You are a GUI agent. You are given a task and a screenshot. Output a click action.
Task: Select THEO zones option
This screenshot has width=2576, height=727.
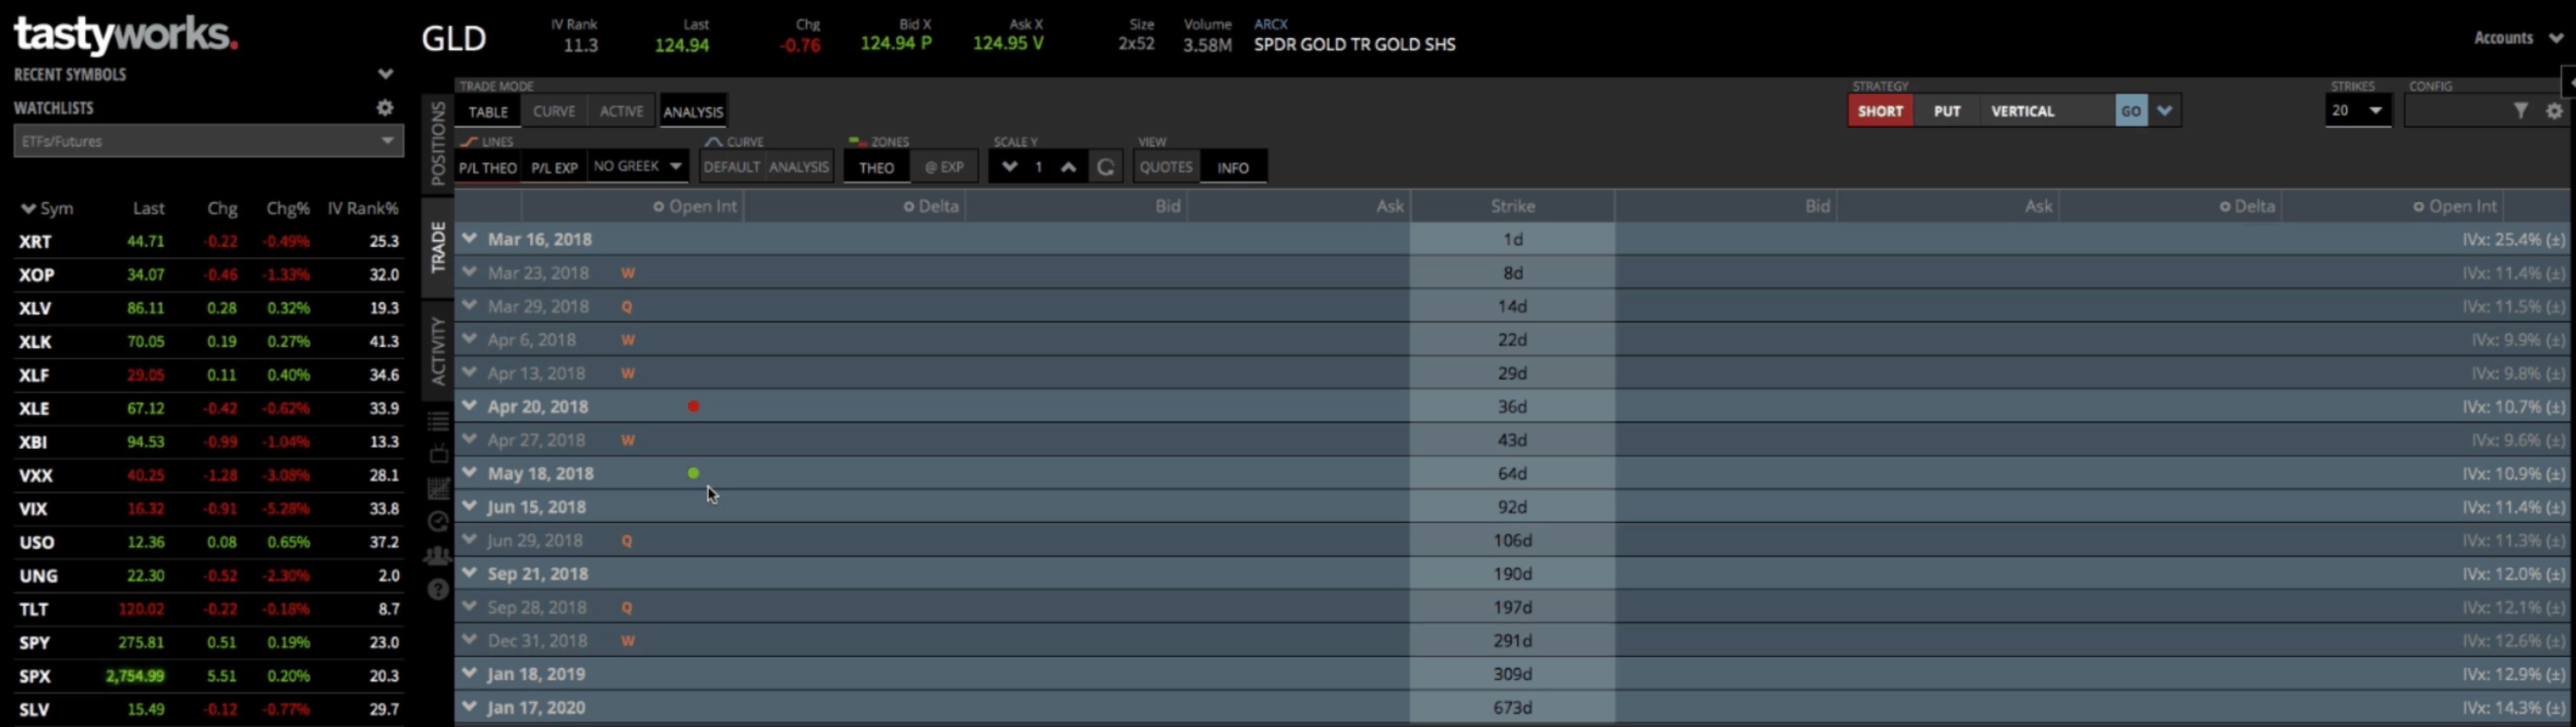pos(876,167)
